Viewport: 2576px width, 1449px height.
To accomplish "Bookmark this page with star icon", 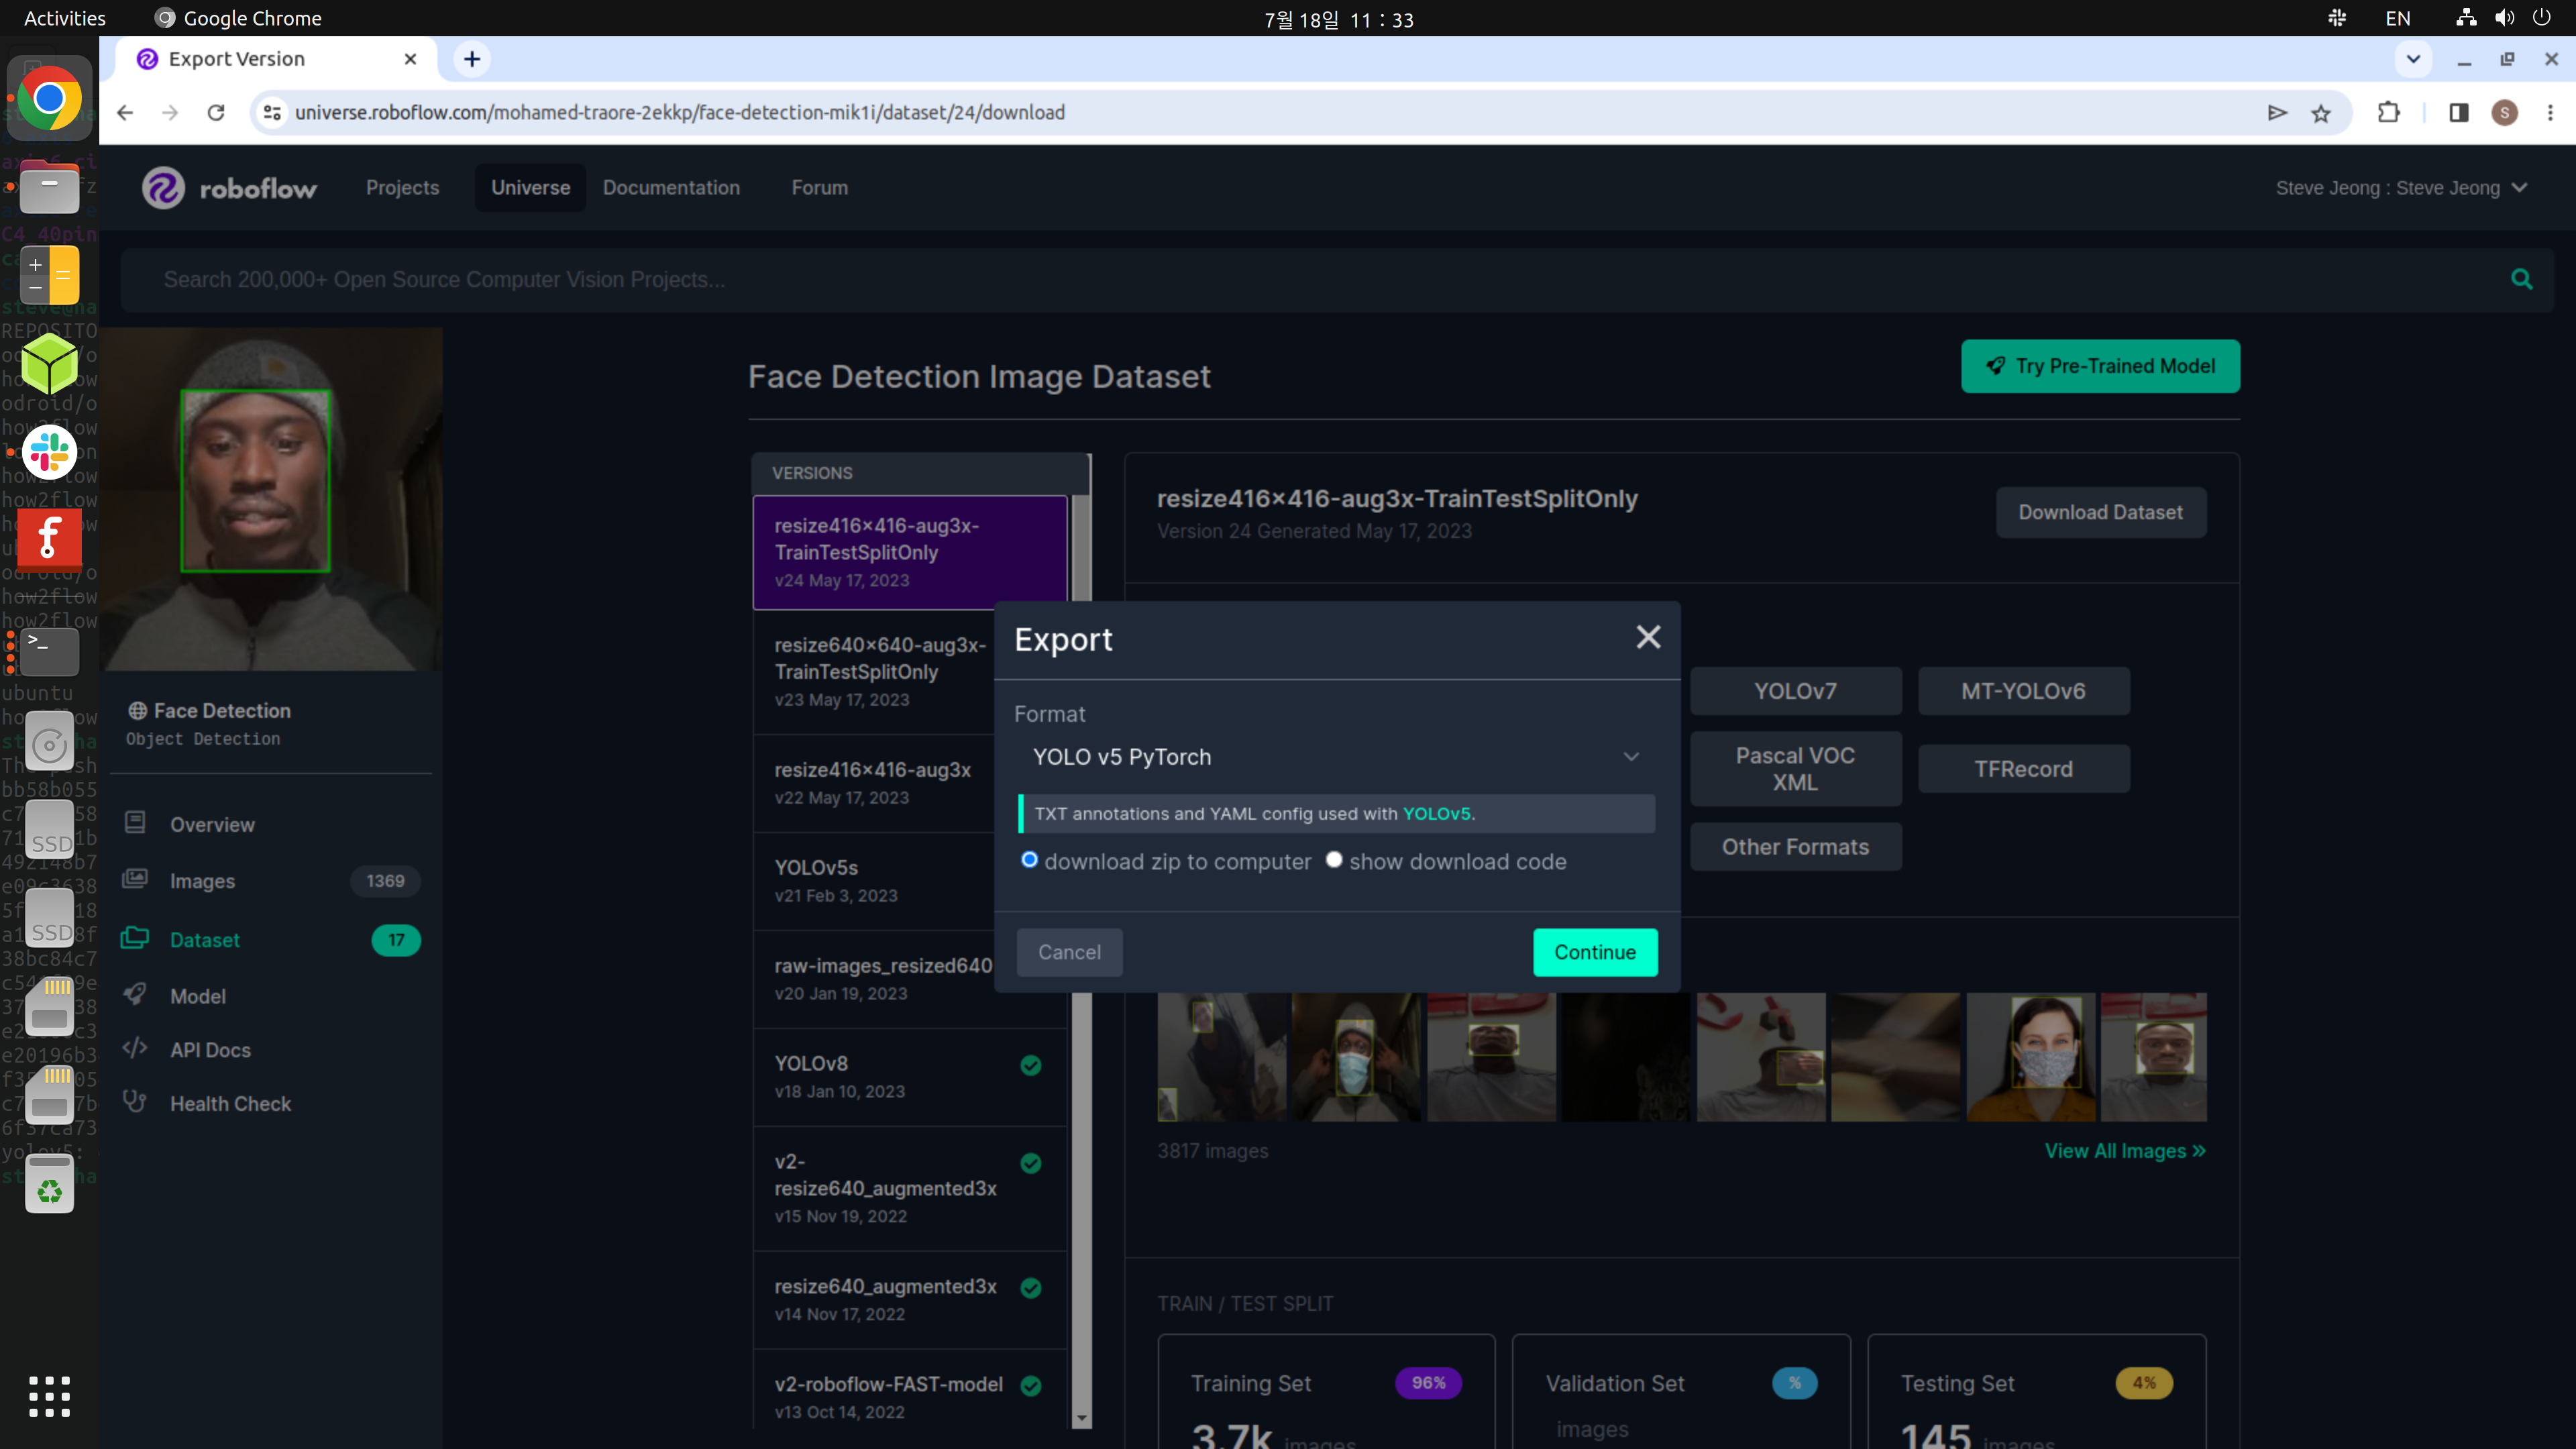I will click(x=2321, y=113).
